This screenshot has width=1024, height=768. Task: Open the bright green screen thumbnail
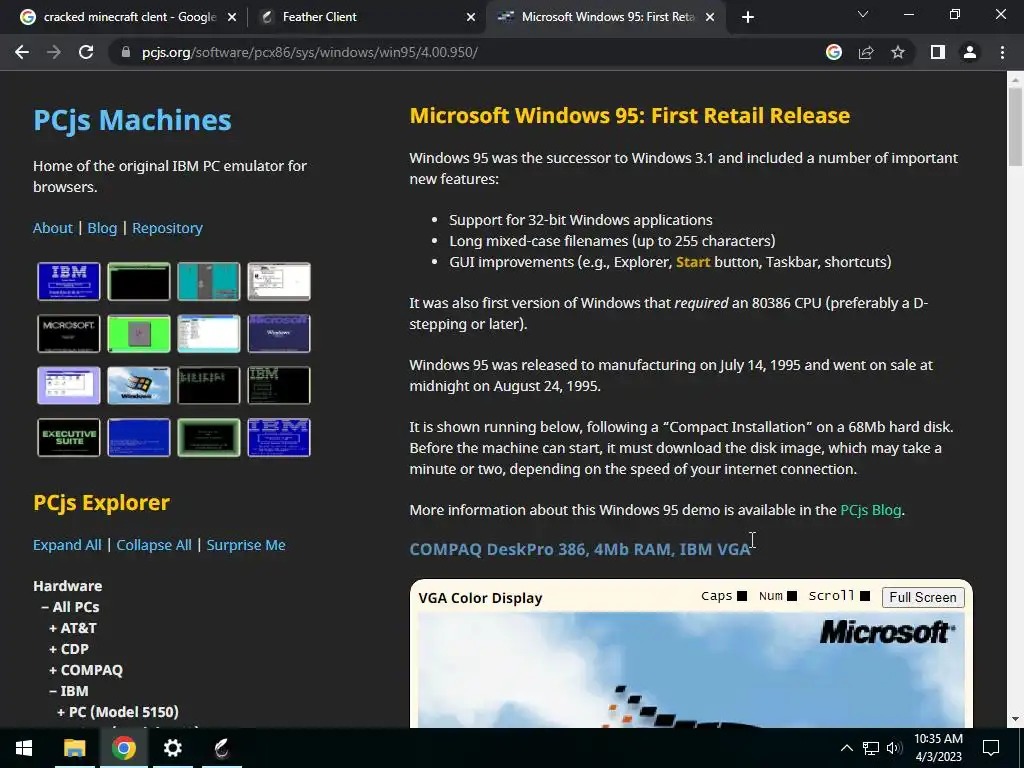click(138, 334)
